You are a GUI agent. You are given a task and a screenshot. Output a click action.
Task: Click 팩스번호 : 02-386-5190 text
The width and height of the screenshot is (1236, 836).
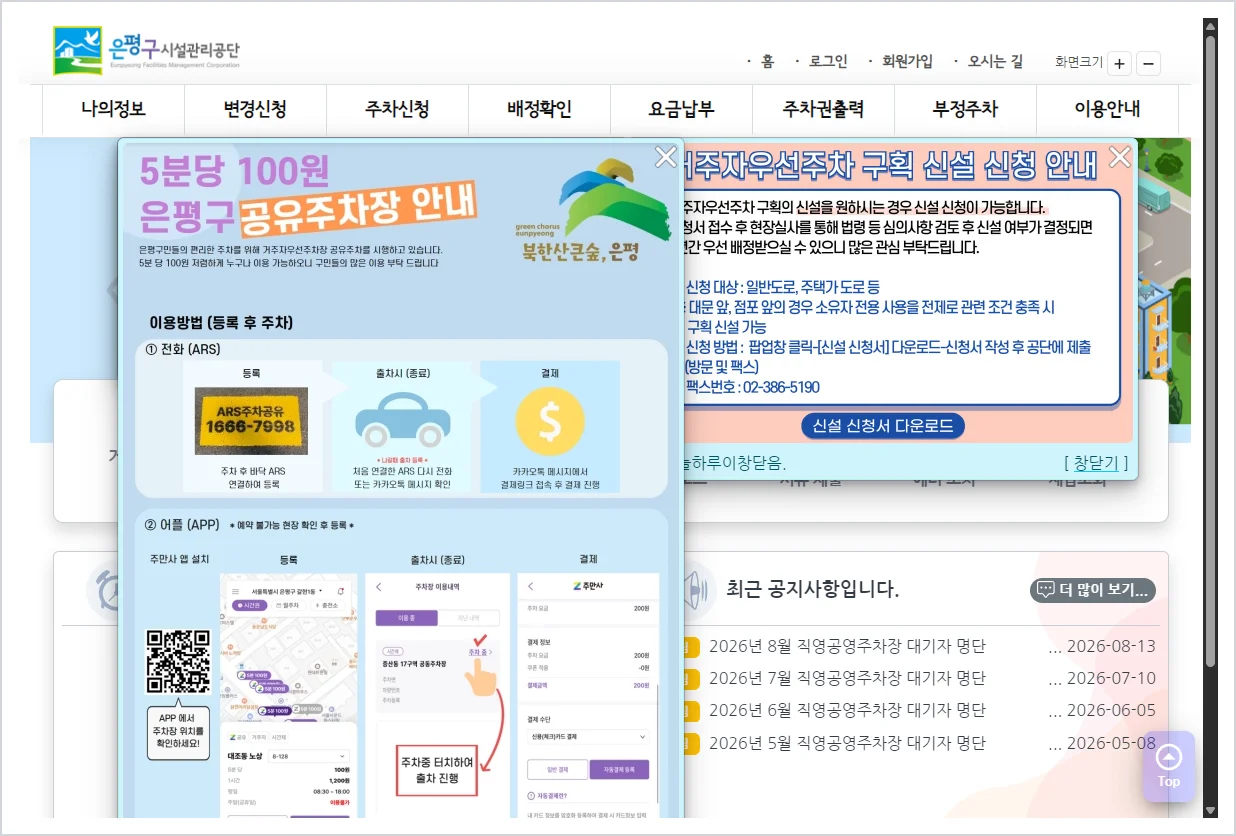(x=752, y=387)
